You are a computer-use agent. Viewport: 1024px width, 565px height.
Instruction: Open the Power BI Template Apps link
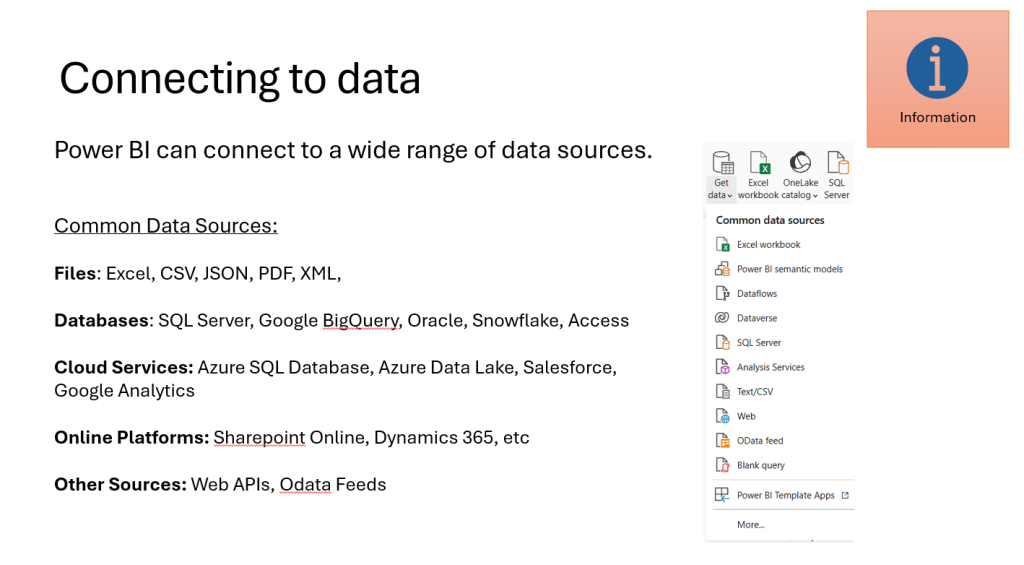pos(786,495)
